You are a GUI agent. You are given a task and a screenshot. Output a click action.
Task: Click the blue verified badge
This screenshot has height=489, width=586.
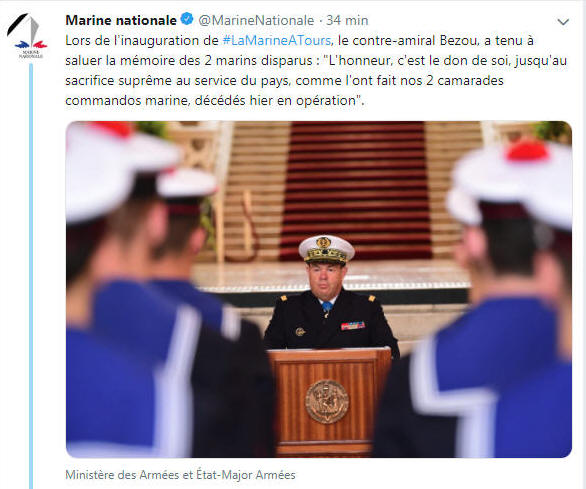(187, 19)
